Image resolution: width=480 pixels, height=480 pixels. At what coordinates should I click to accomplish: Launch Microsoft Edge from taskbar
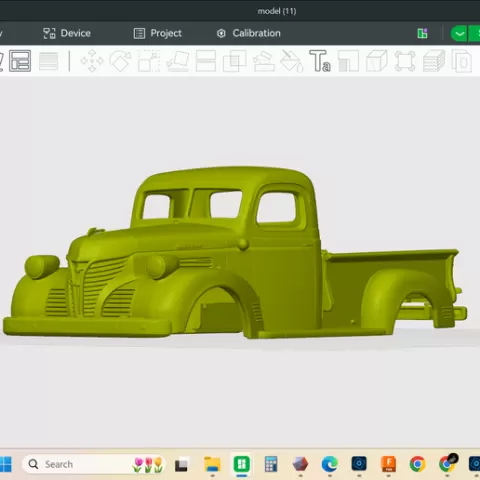point(330,464)
